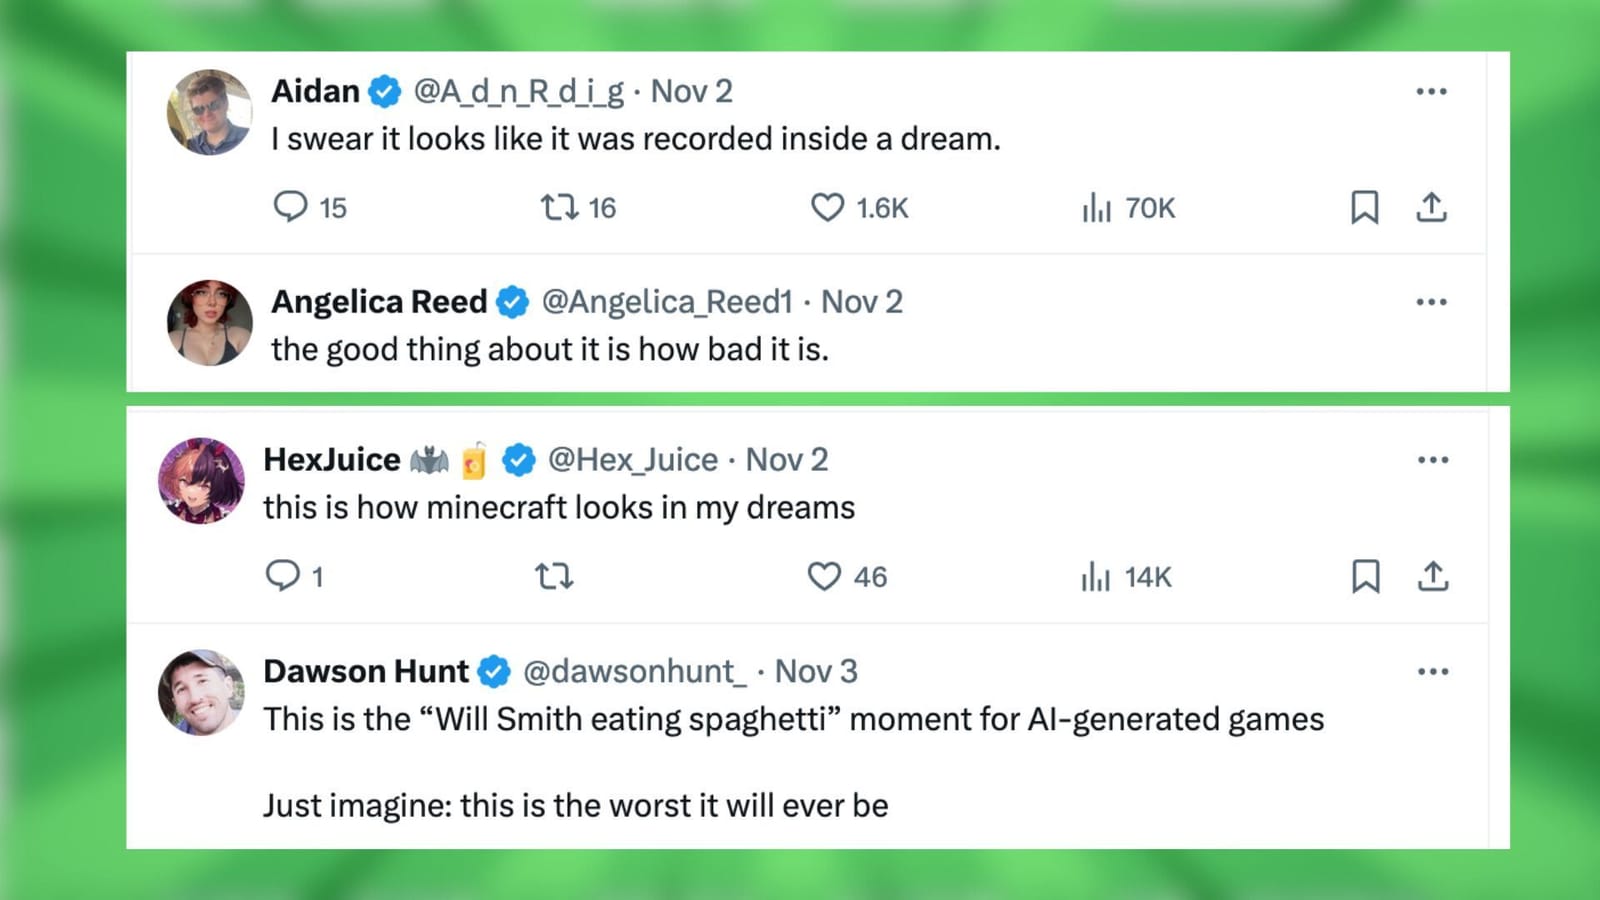The height and width of the screenshot is (900, 1600).
Task: Reply to HexJuice's minecraft tweet
Action: pos(283,576)
